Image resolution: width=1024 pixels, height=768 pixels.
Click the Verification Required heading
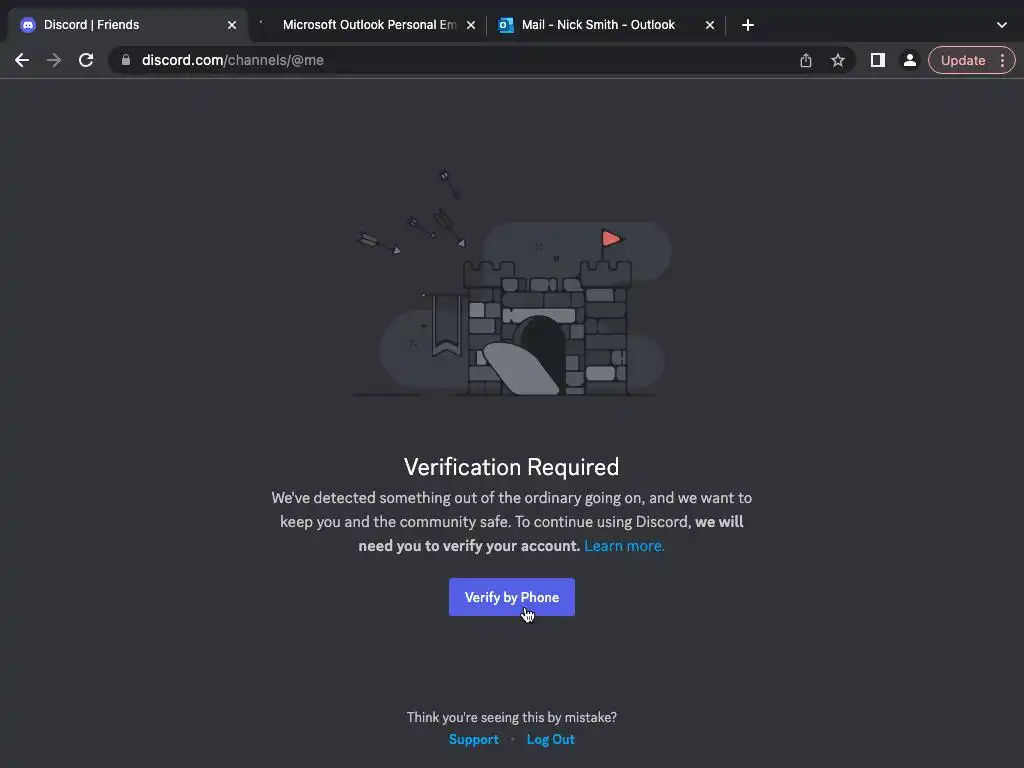click(511, 467)
